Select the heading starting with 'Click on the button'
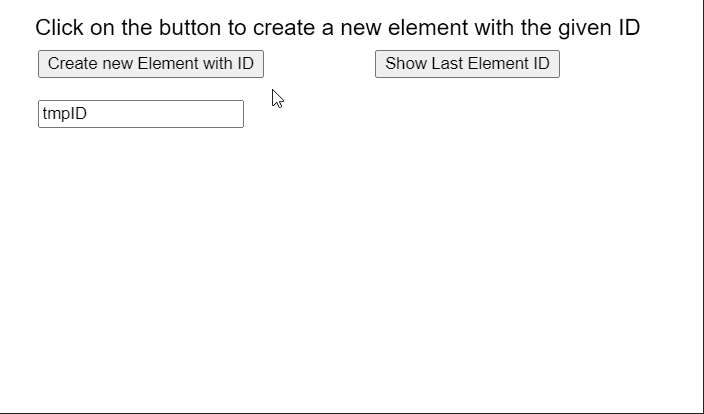Screen dimensions: 704x414 pos(337,27)
